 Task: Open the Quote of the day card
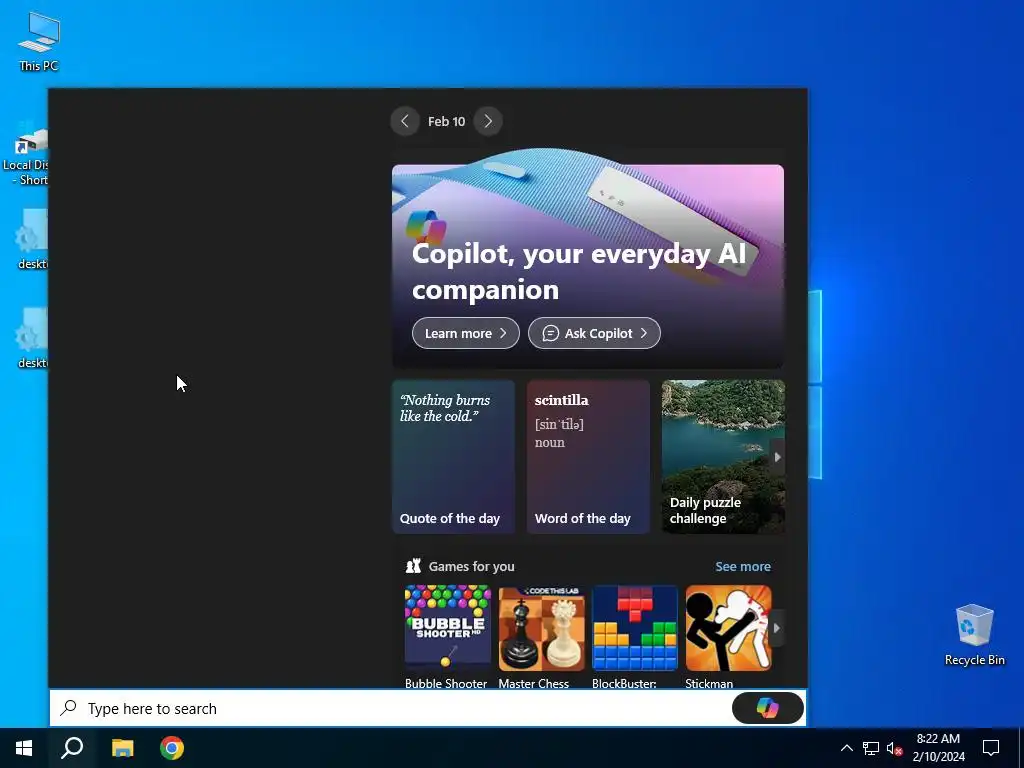453,456
